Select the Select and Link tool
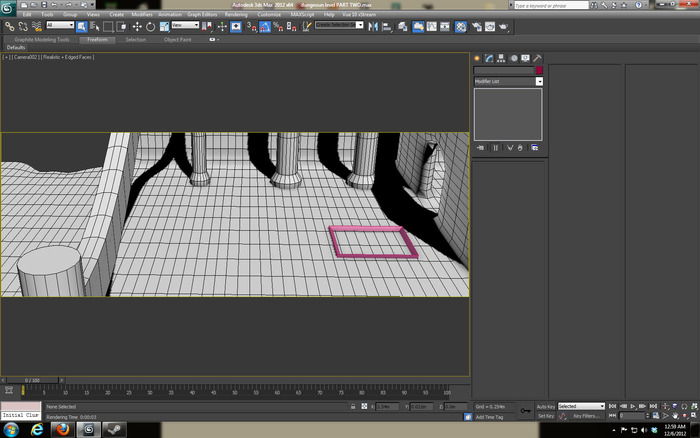The width and height of the screenshot is (700, 438). (9, 27)
